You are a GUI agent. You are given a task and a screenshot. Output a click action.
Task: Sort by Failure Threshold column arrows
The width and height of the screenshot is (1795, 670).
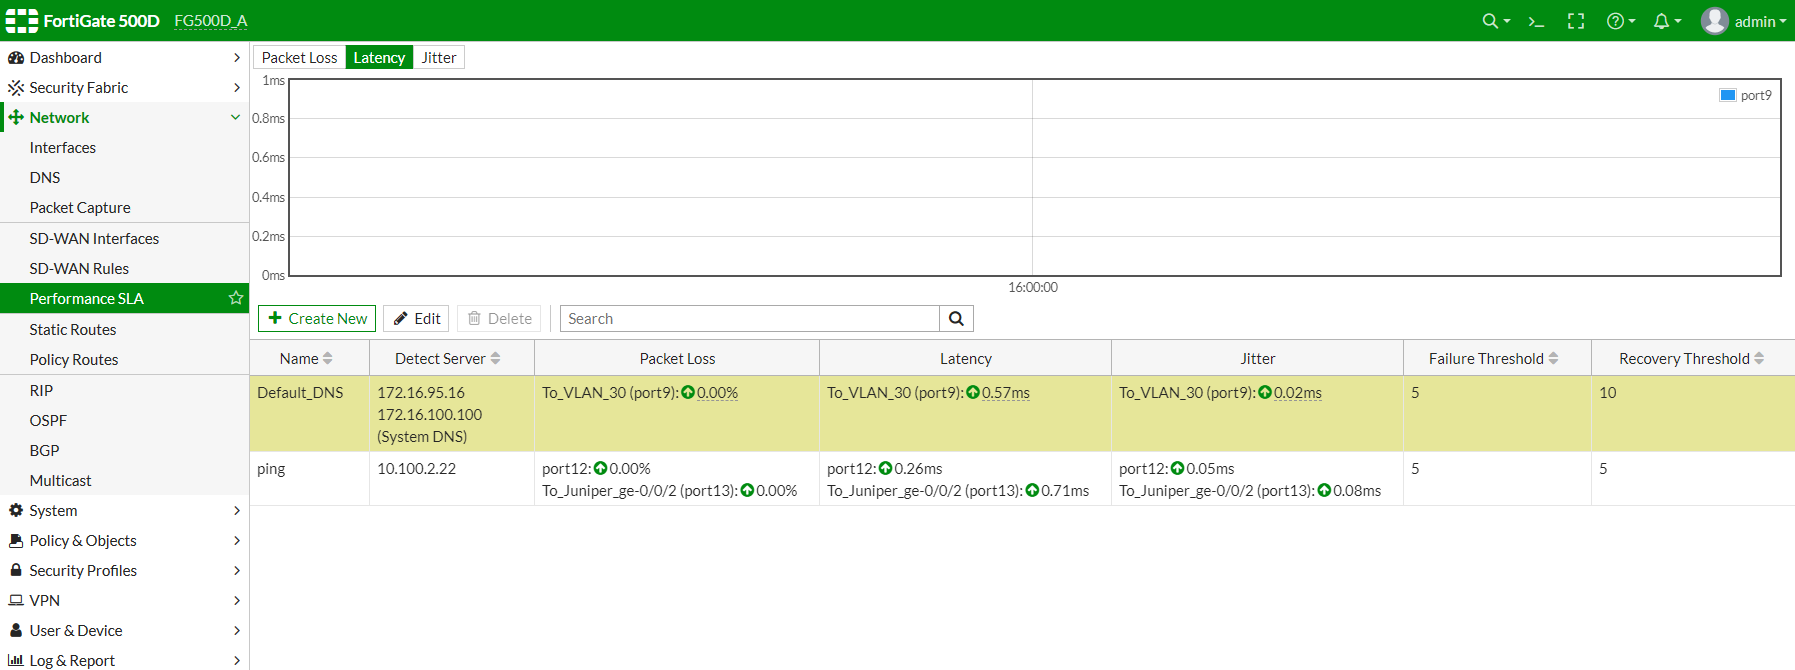point(1553,359)
